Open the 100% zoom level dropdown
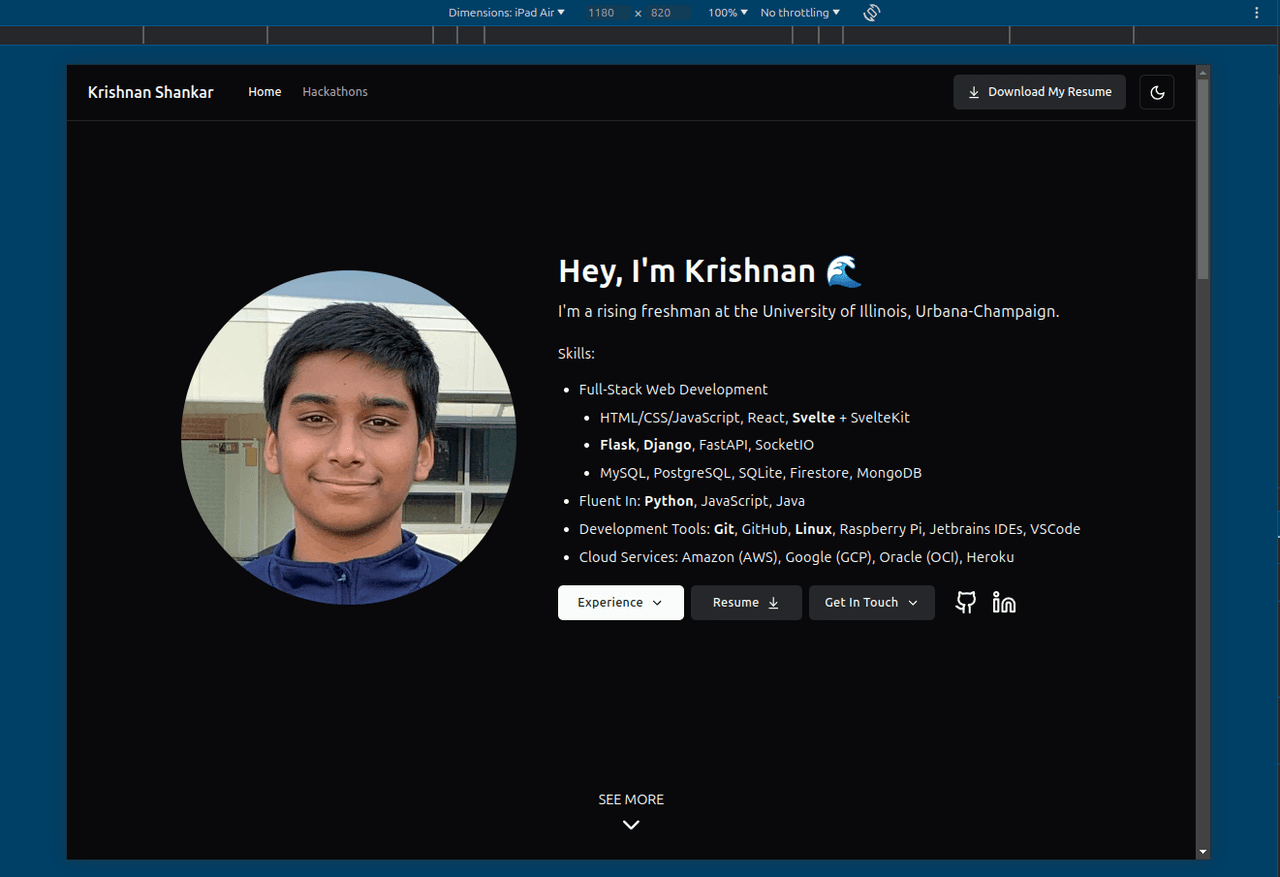Screen dimensions: 1280x877 coord(728,13)
